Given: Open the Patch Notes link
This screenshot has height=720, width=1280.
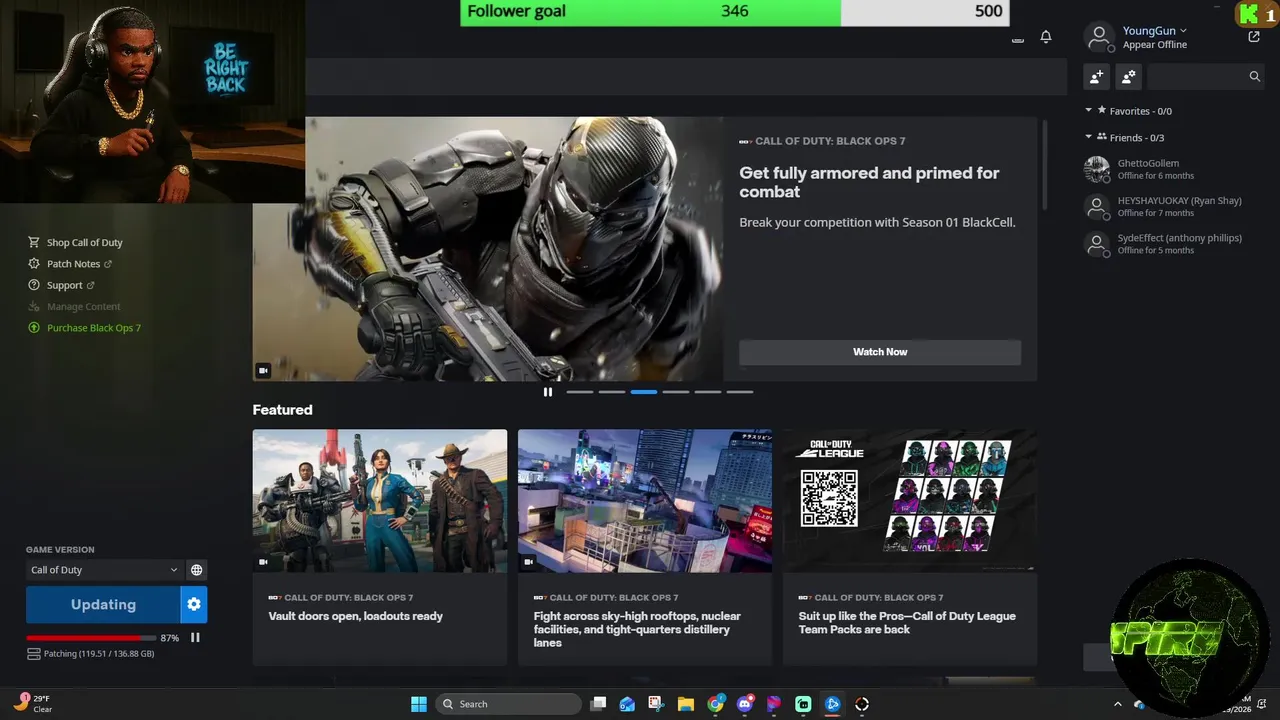Looking at the screenshot, I should 73,264.
